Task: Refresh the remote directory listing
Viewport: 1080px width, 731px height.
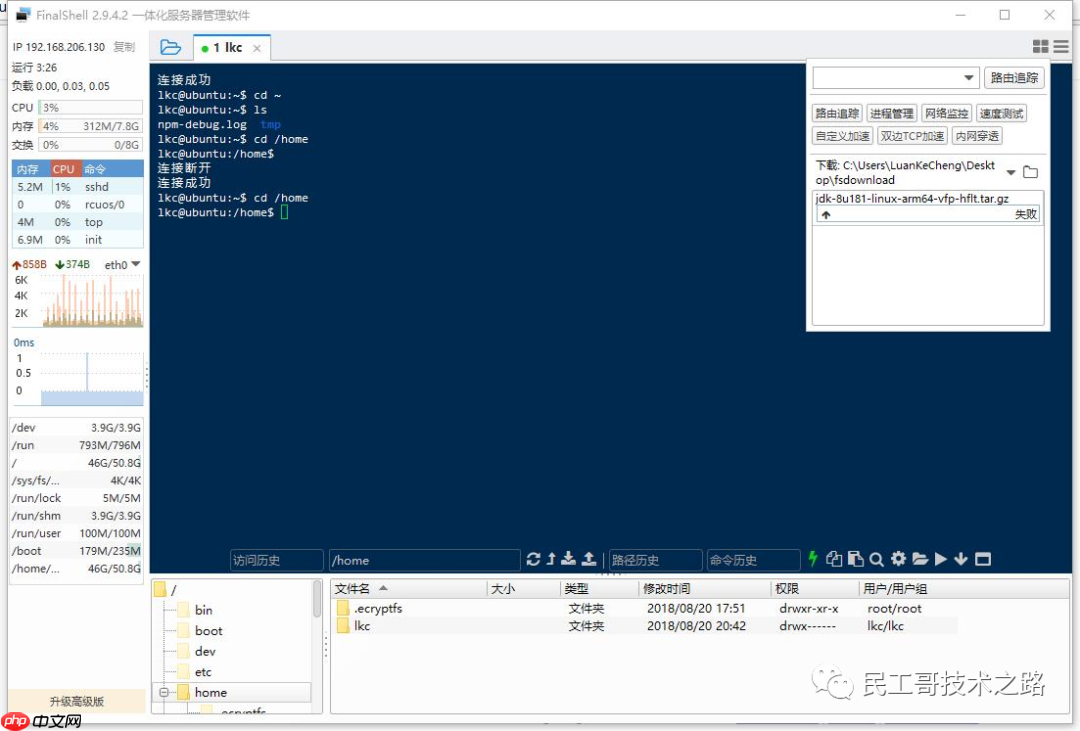Action: tap(533, 559)
